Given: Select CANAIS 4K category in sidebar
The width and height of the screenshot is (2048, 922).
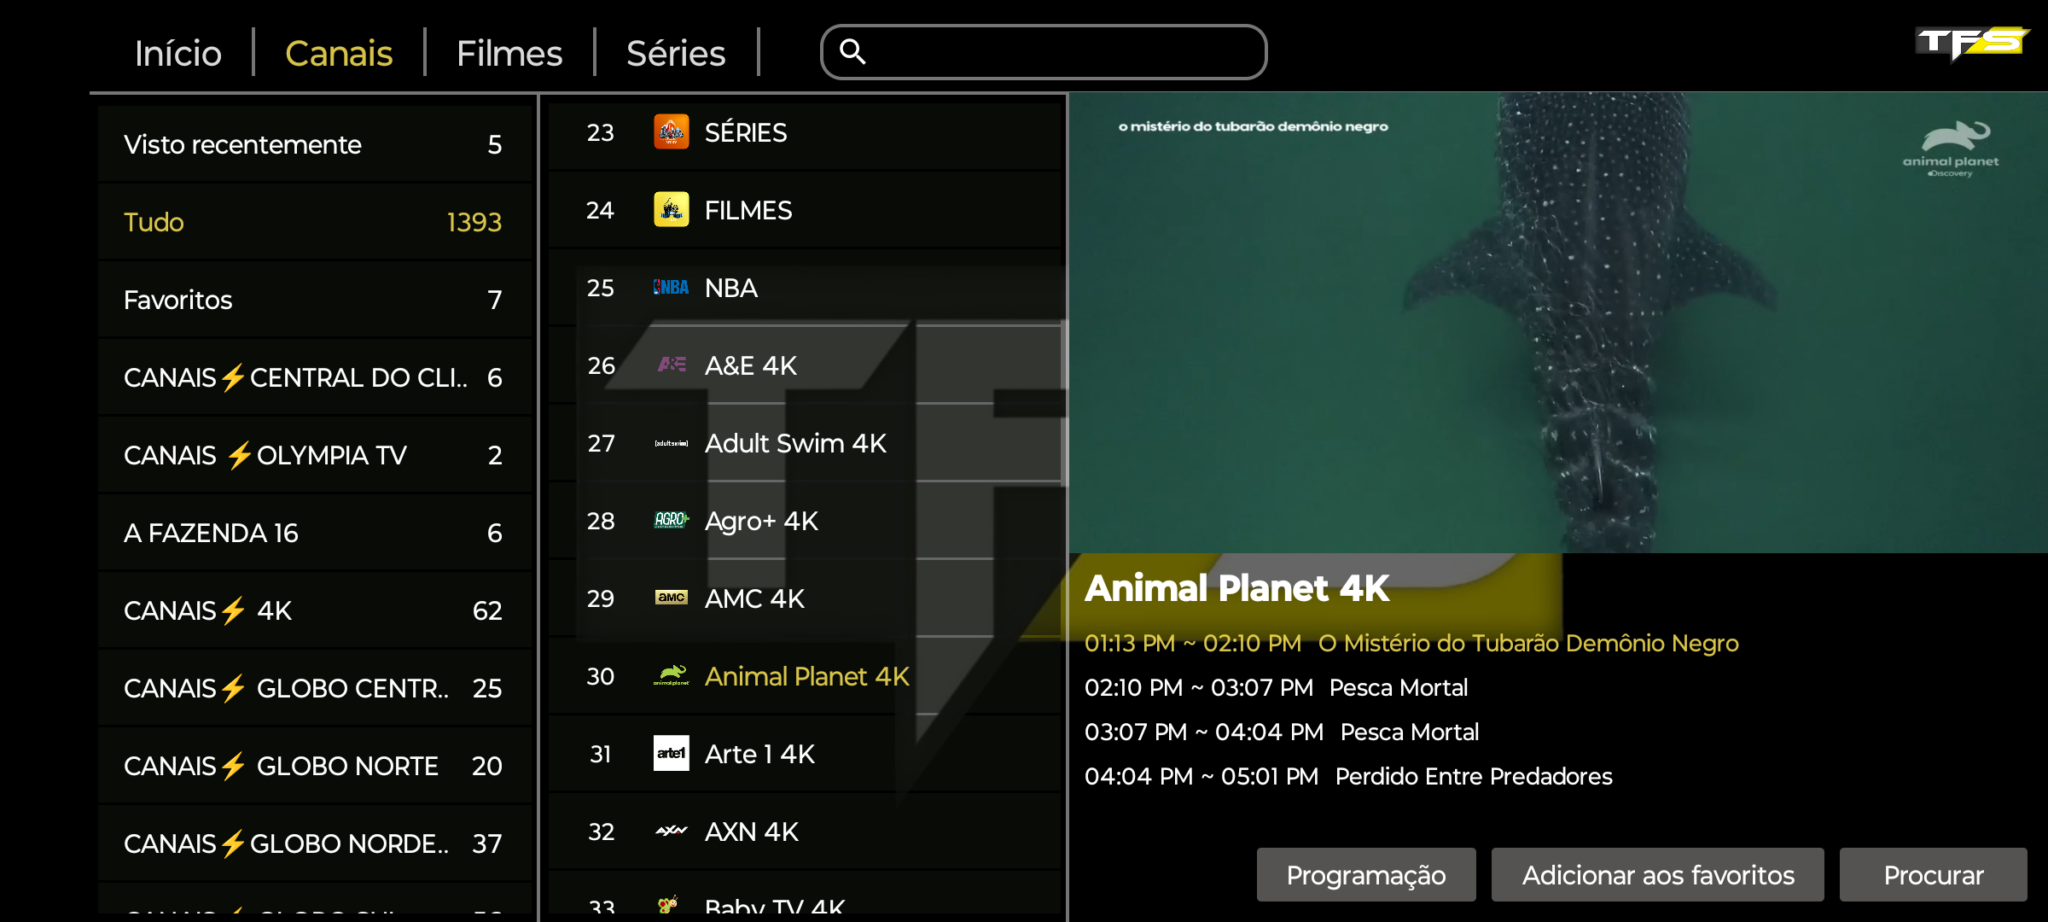Looking at the screenshot, I should 314,610.
